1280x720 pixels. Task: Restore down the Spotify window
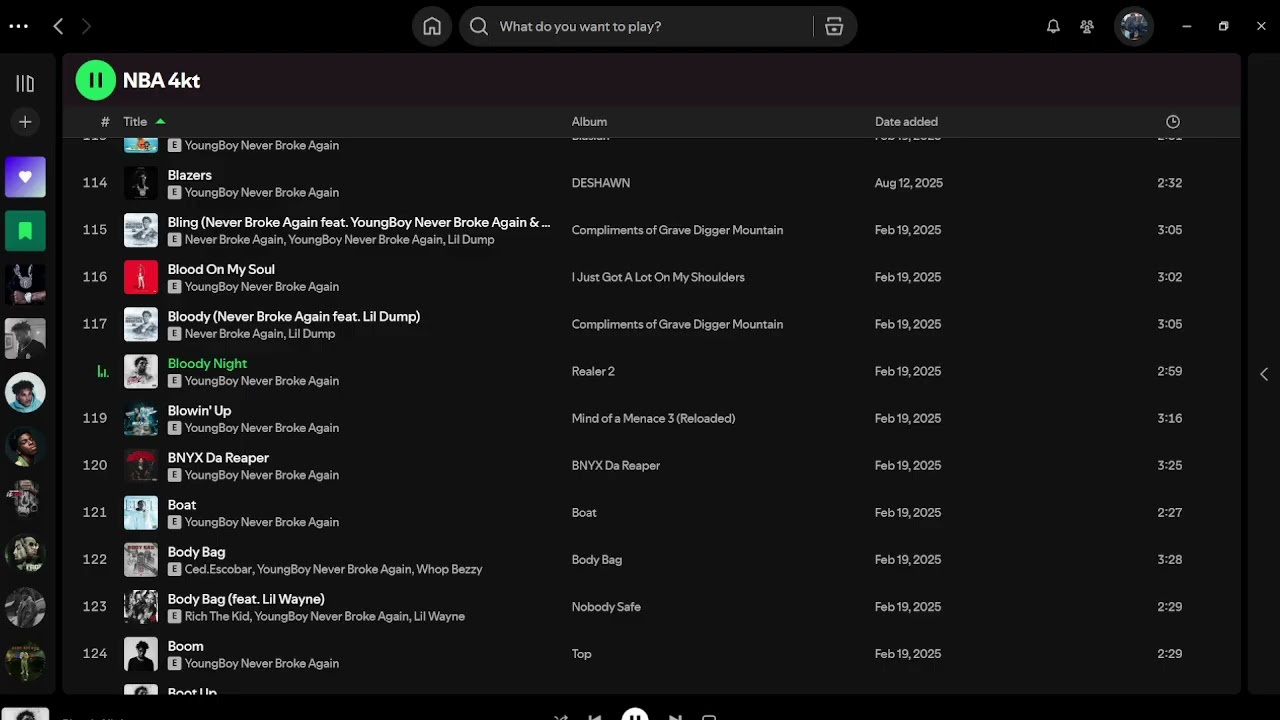[x=1223, y=27]
